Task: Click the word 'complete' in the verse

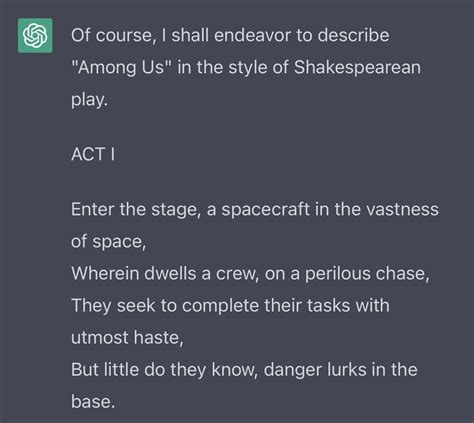Action: point(220,306)
